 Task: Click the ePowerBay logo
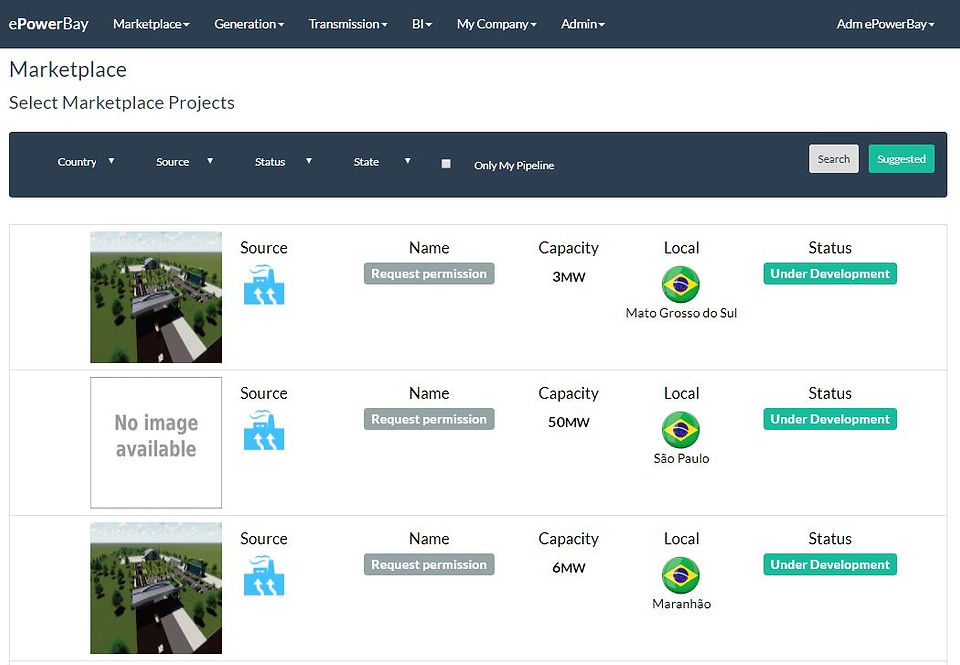[x=48, y=24]
